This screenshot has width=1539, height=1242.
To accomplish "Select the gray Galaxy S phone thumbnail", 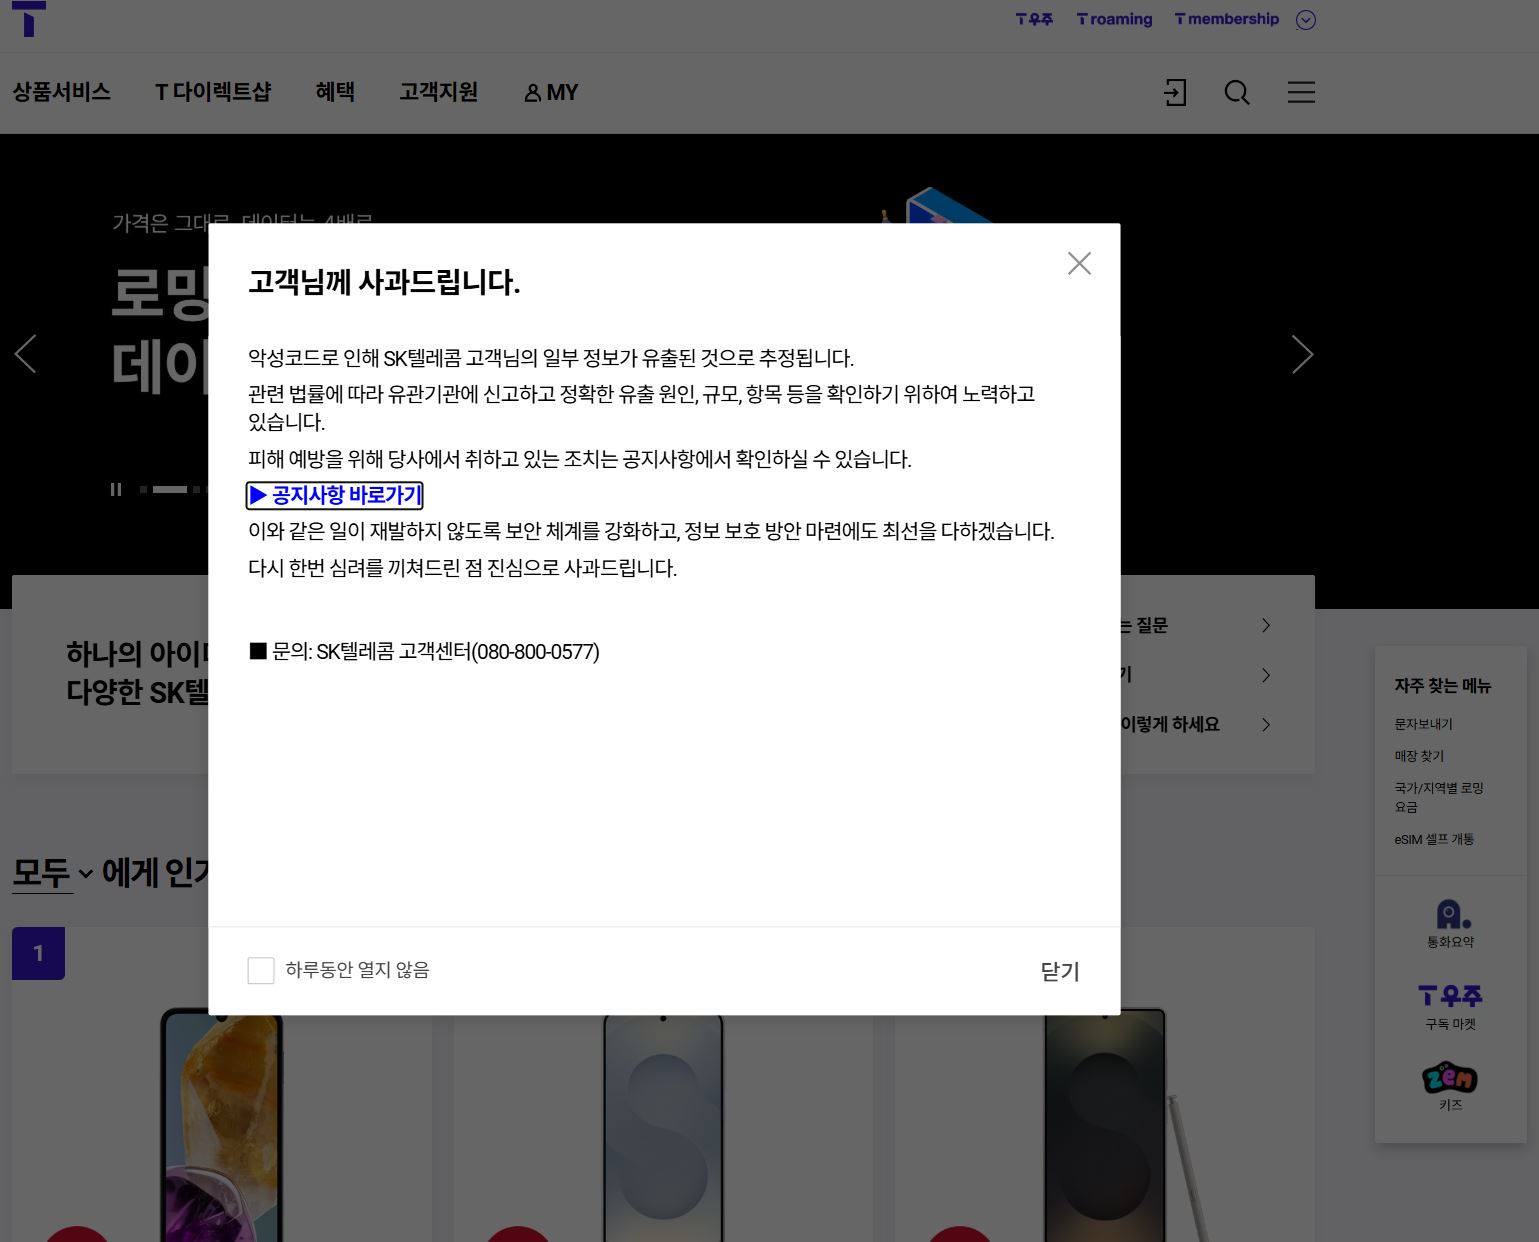I will click(x=663, y=1127).
